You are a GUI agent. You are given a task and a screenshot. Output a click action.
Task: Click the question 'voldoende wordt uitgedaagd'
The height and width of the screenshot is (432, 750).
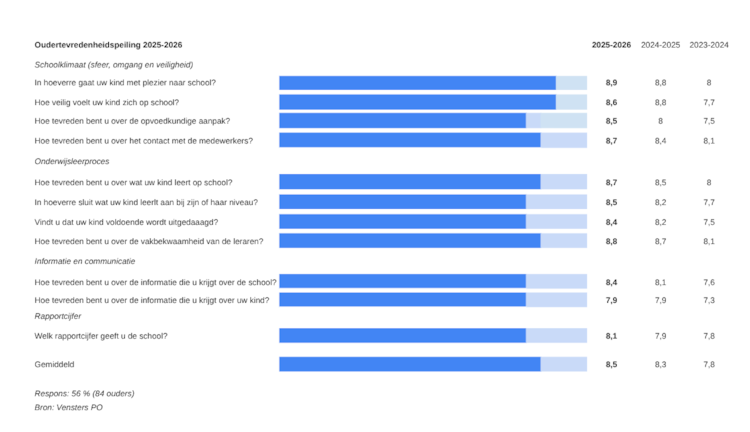[x=126, y=222]
